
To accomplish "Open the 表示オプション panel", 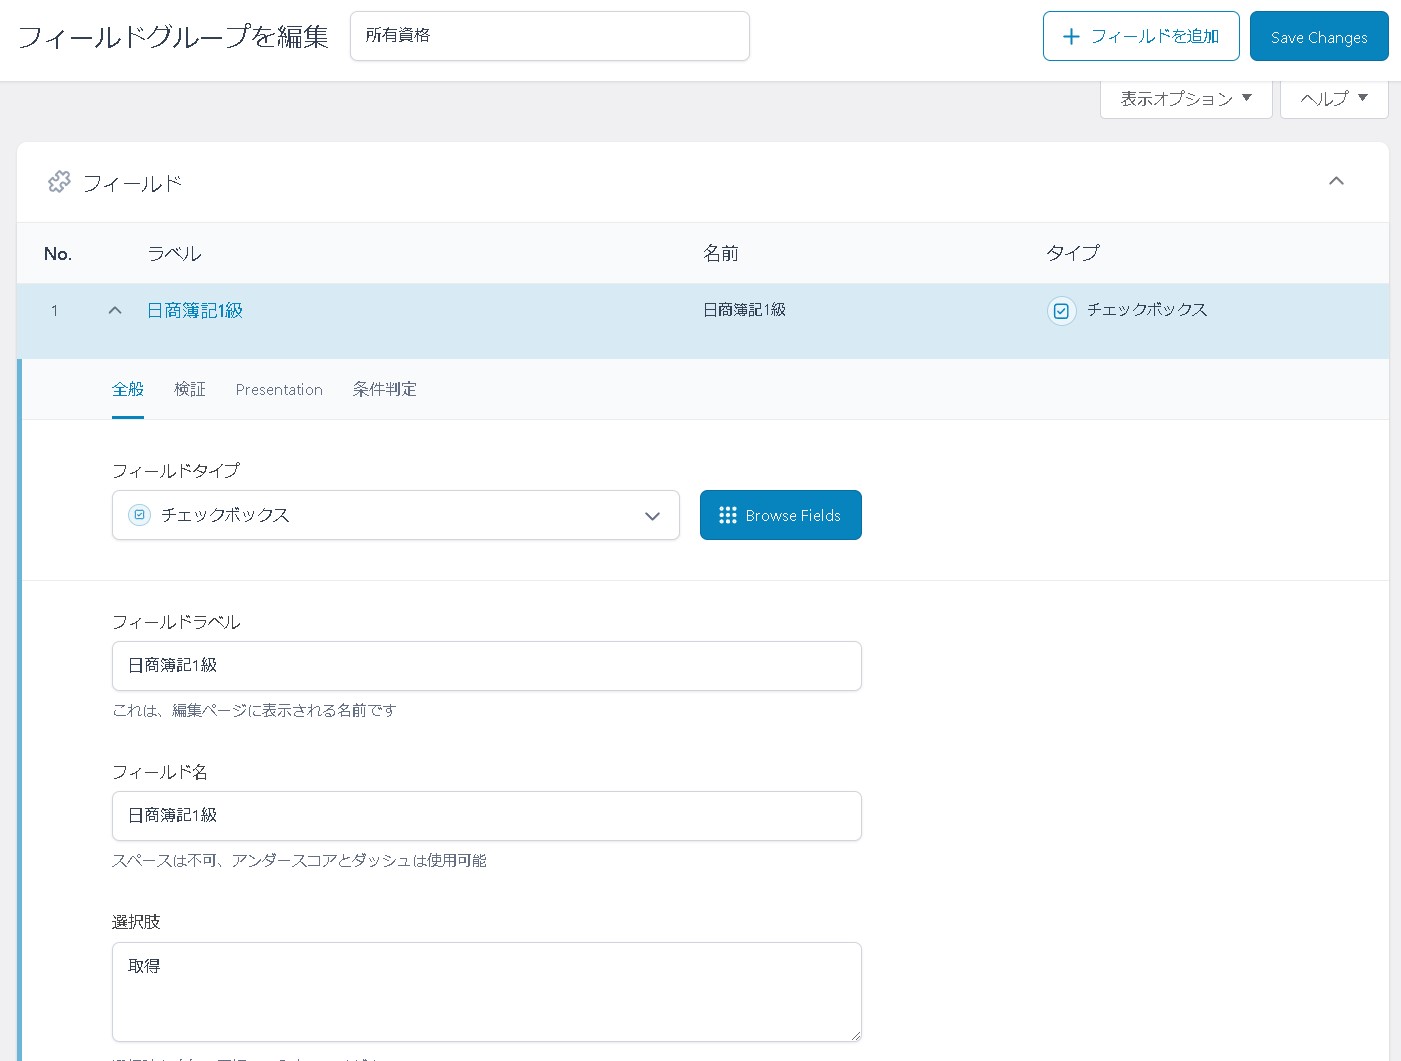I will [1185, 98].
